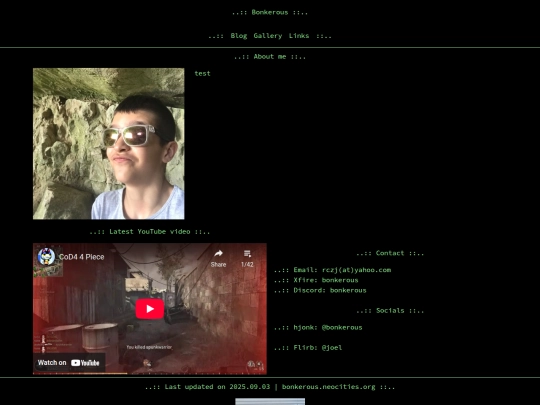Click the Flirb: @joel social entry
540x405 pixels.
[318, 348]
